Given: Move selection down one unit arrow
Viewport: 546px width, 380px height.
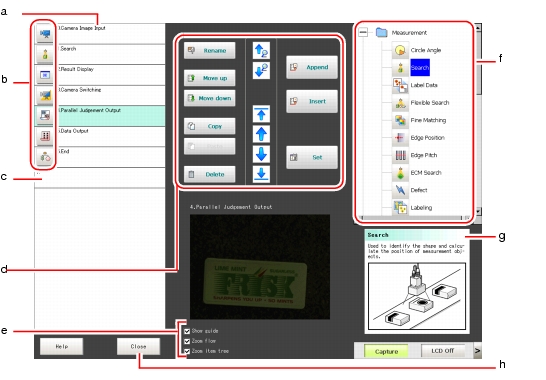Looking at the screenshot, I should click(x=261, y=154).
